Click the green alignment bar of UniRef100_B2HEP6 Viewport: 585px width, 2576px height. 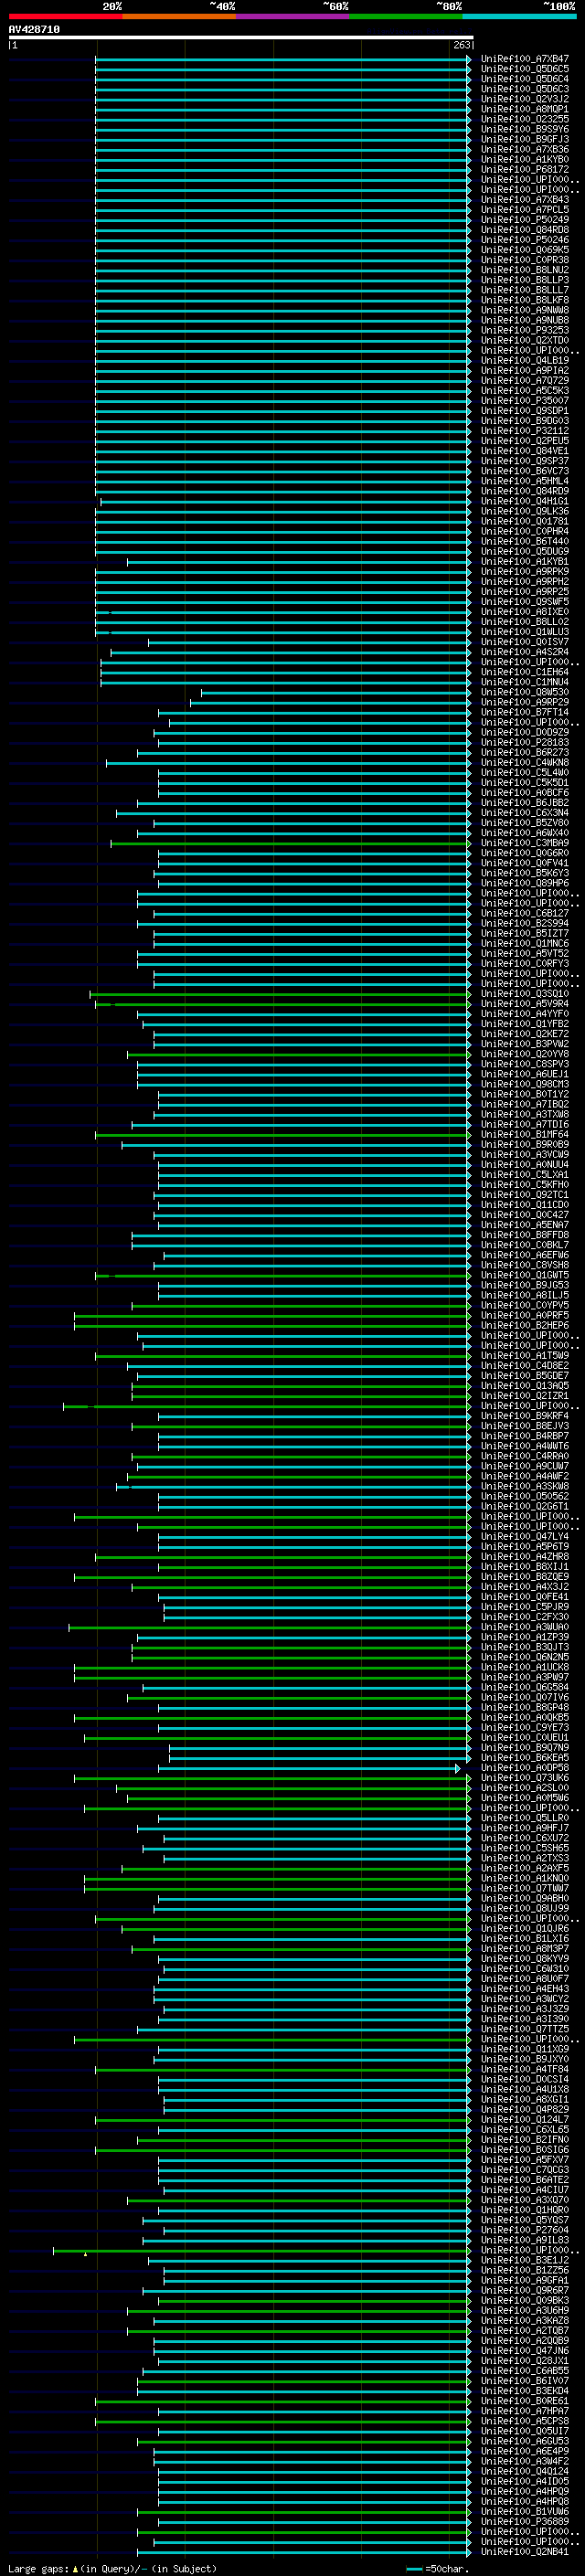272,1326
